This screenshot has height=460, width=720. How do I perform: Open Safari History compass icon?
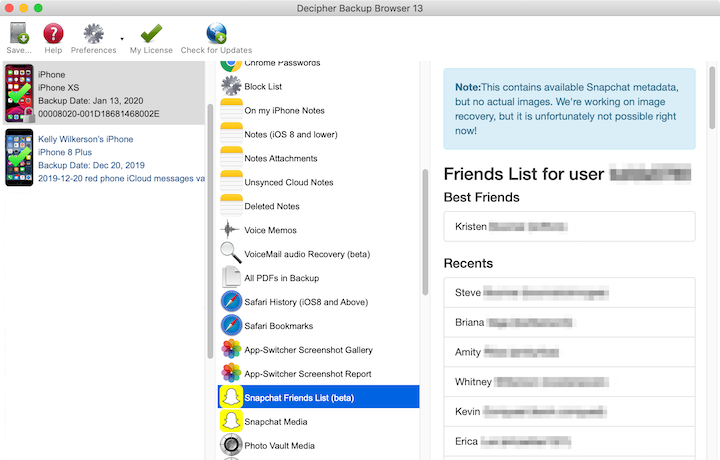231,301
